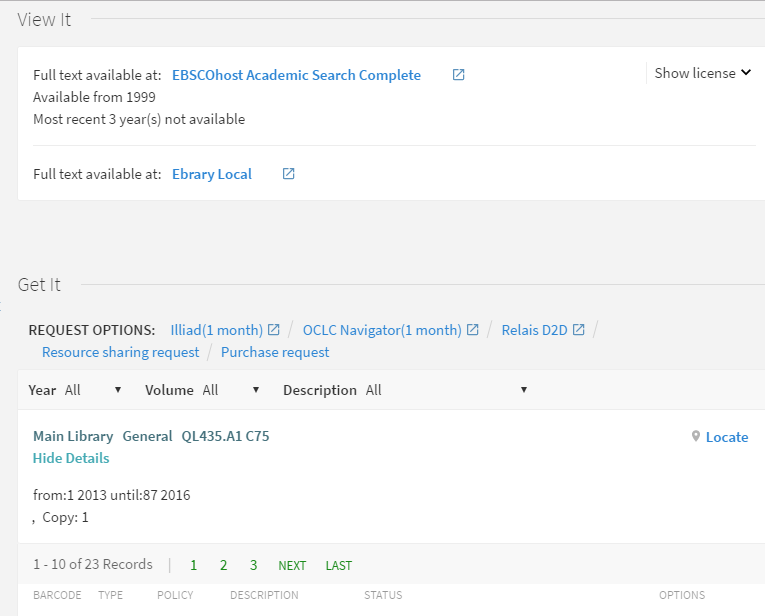Click external link icon beside EBSCOhost link

click(458, 75)
